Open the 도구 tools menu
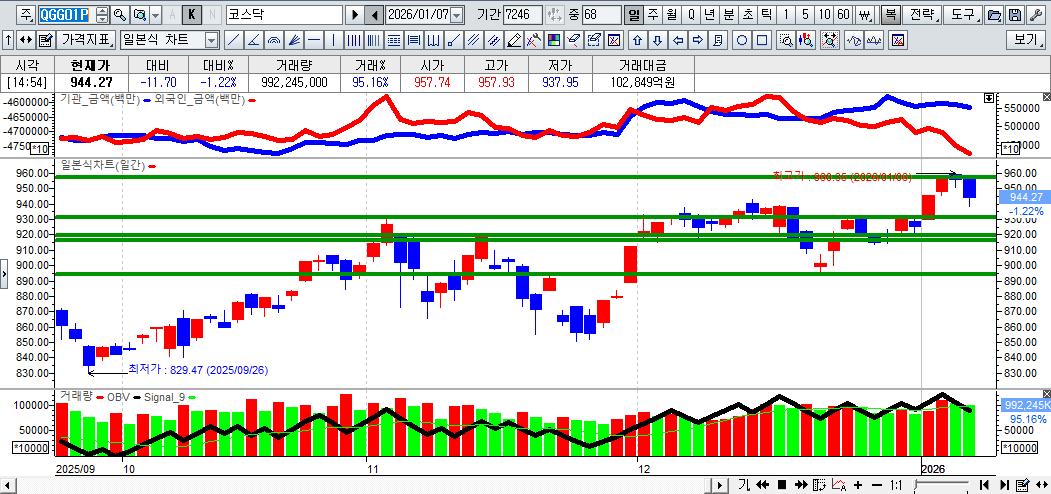This screenshot has height=494, width=1051. (962, 15)
